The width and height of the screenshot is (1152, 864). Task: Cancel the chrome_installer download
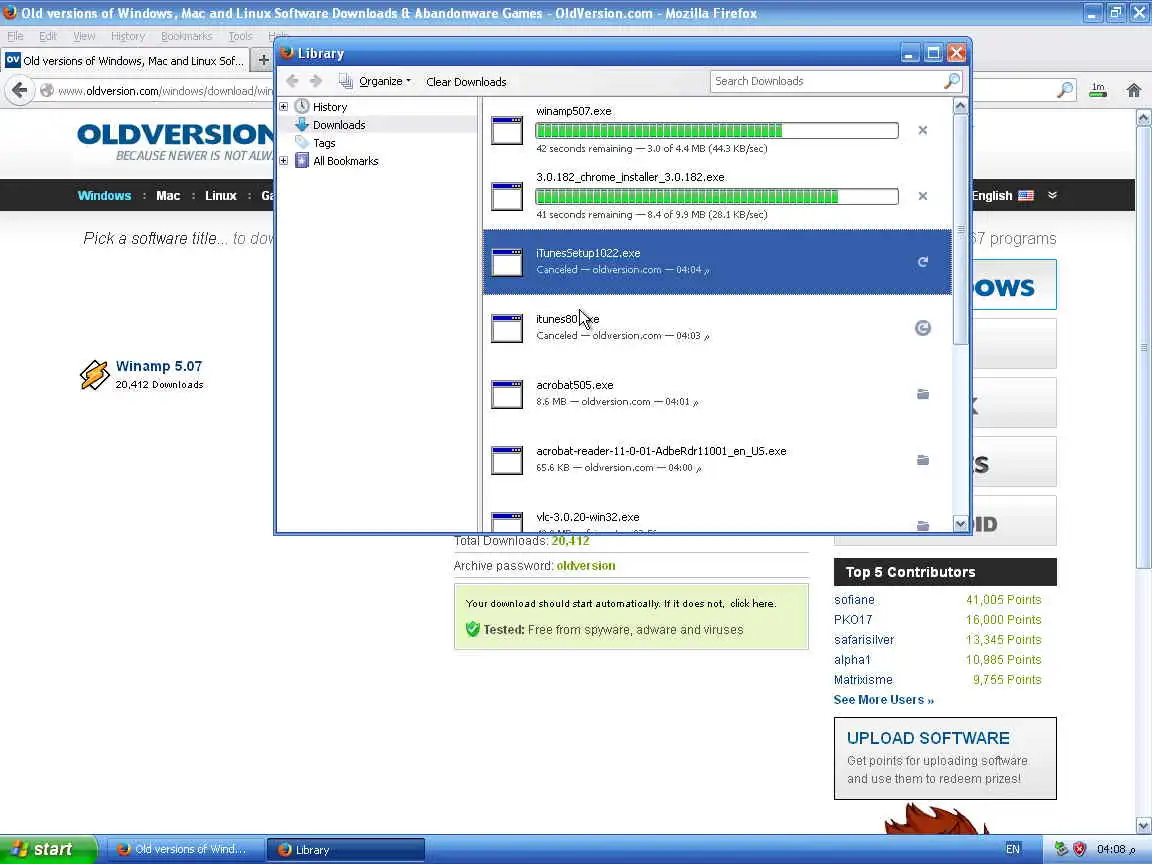[x=923, y=196]
